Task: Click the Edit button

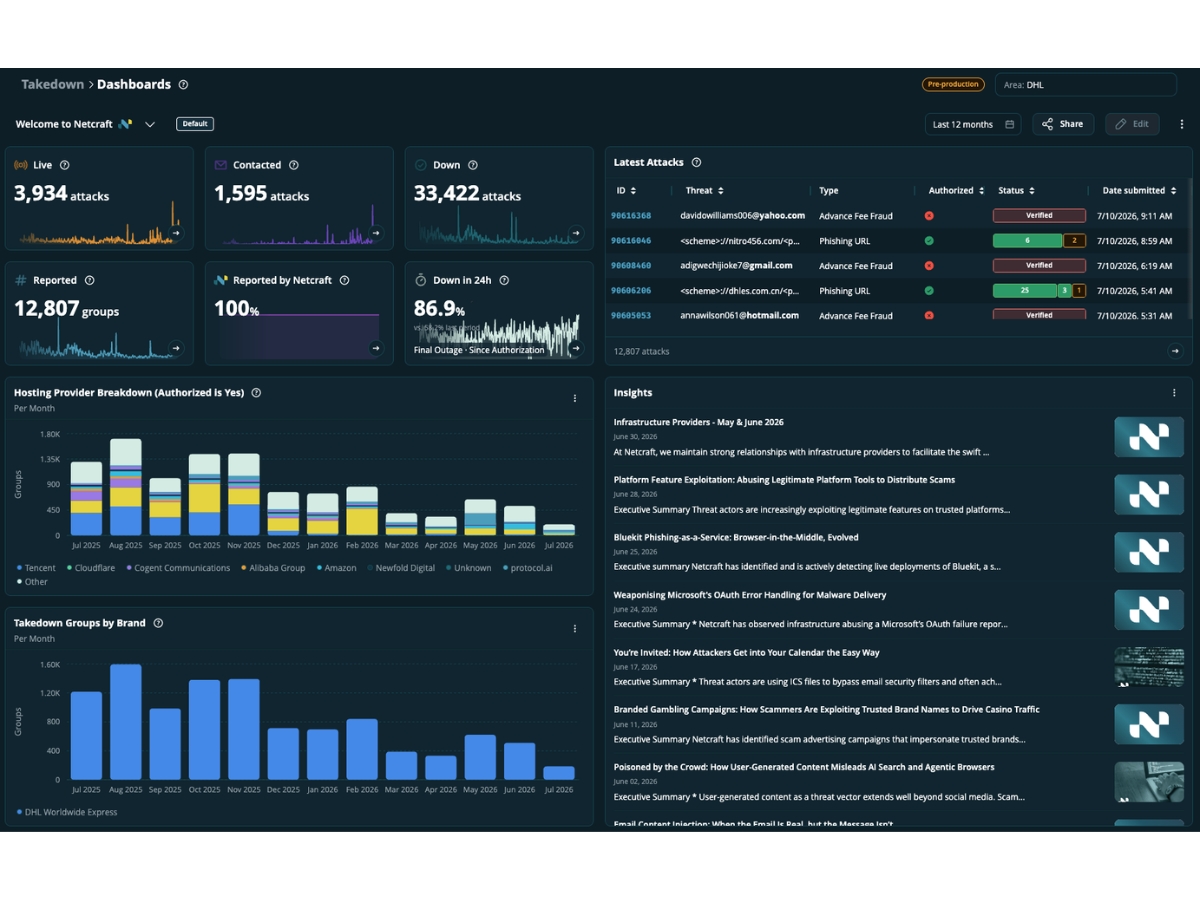Action: [x=1132, y=124]
